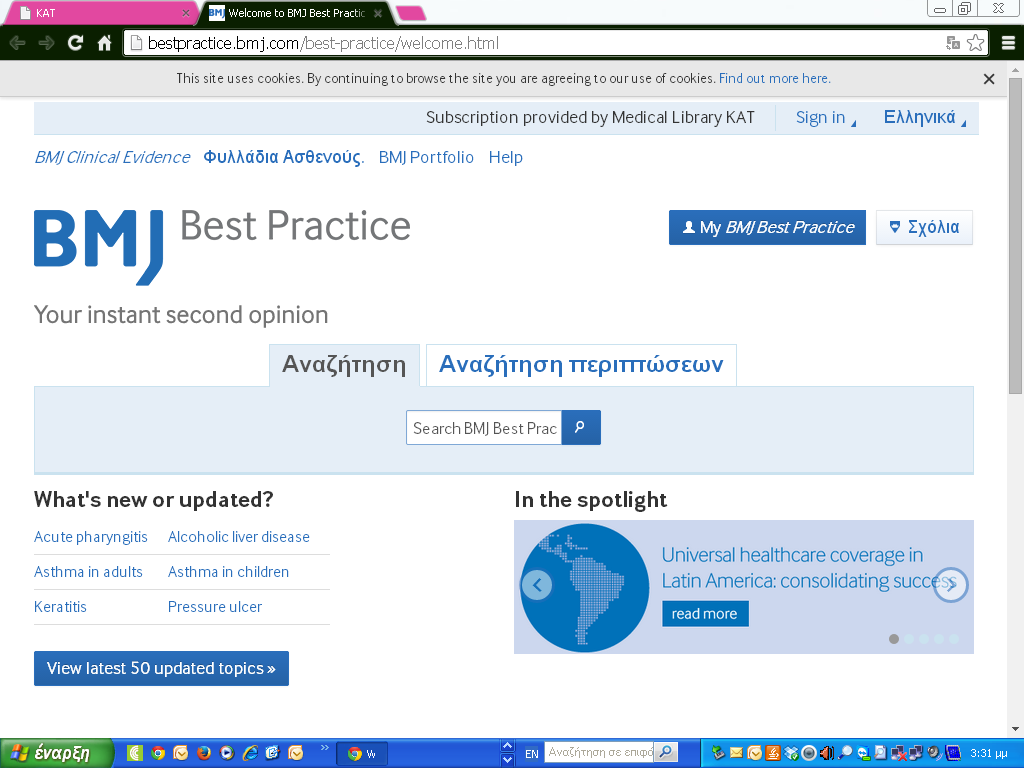Image resolution: width=1024 pixels, height=768 pixels.
Task: Open the Asthma in adults topic
Action: coord(88,572)
